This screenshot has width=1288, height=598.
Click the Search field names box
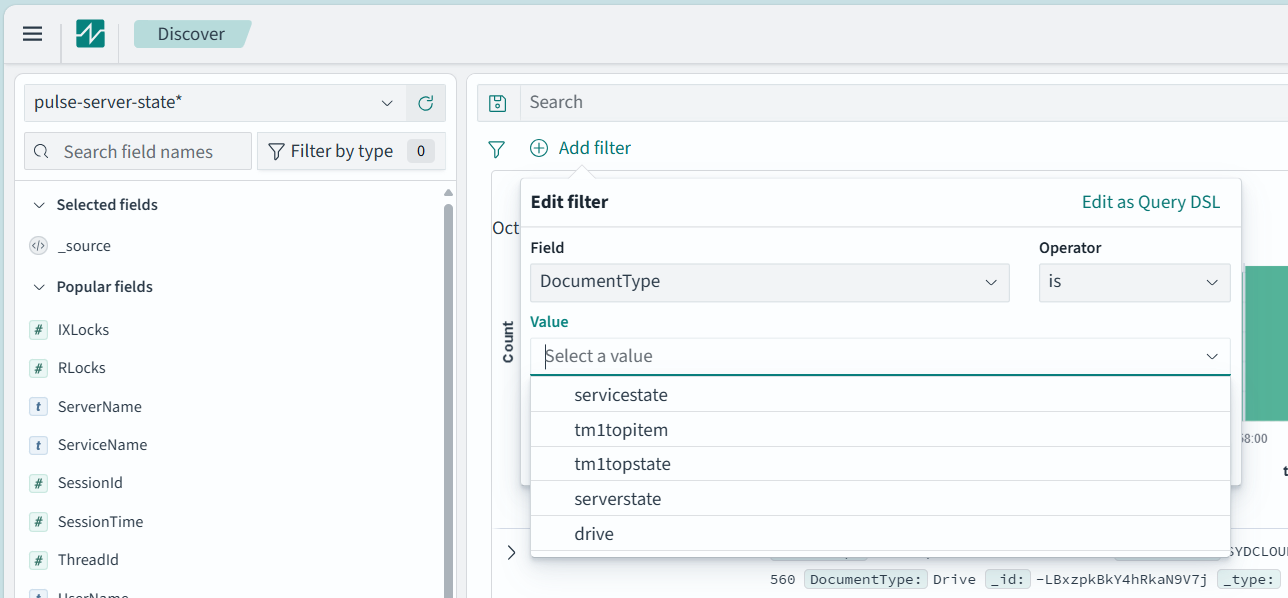[x=138, y=151]
